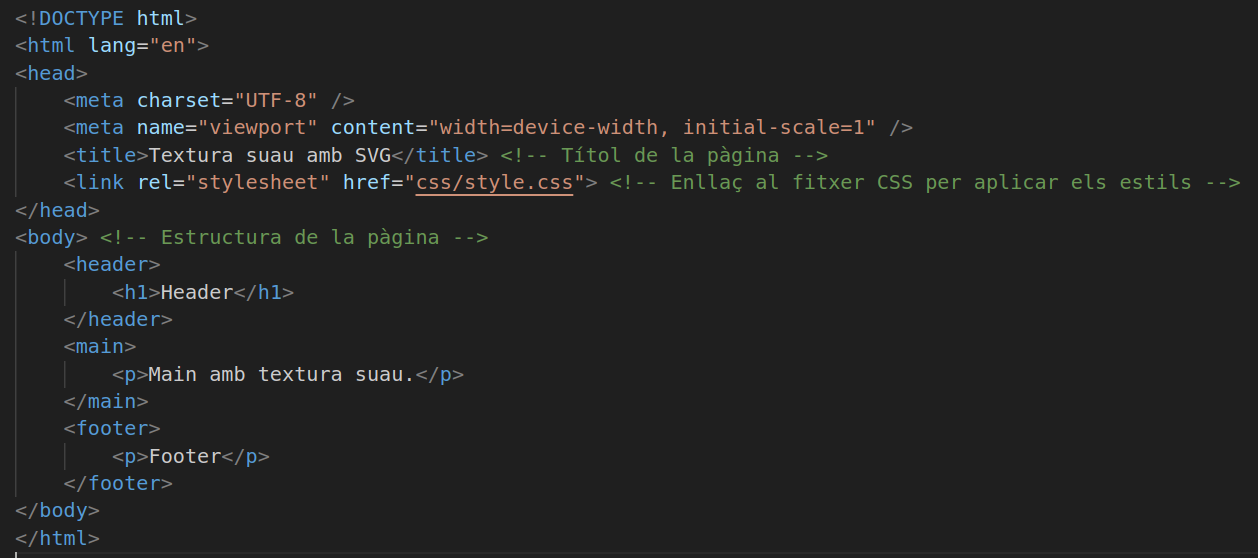Viewport: 1258px width, 558px height.
Task: Click the opening main tag
Action: [x=99, y=346]
